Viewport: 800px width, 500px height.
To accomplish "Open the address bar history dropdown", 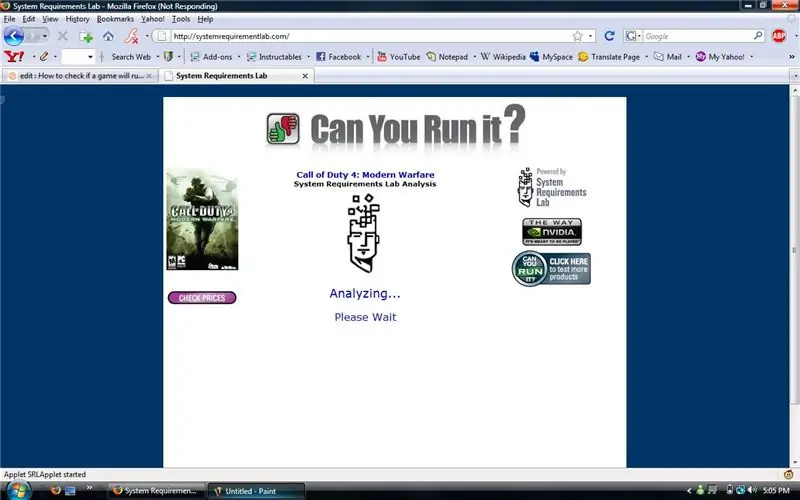I will click(x=590, y=36).
